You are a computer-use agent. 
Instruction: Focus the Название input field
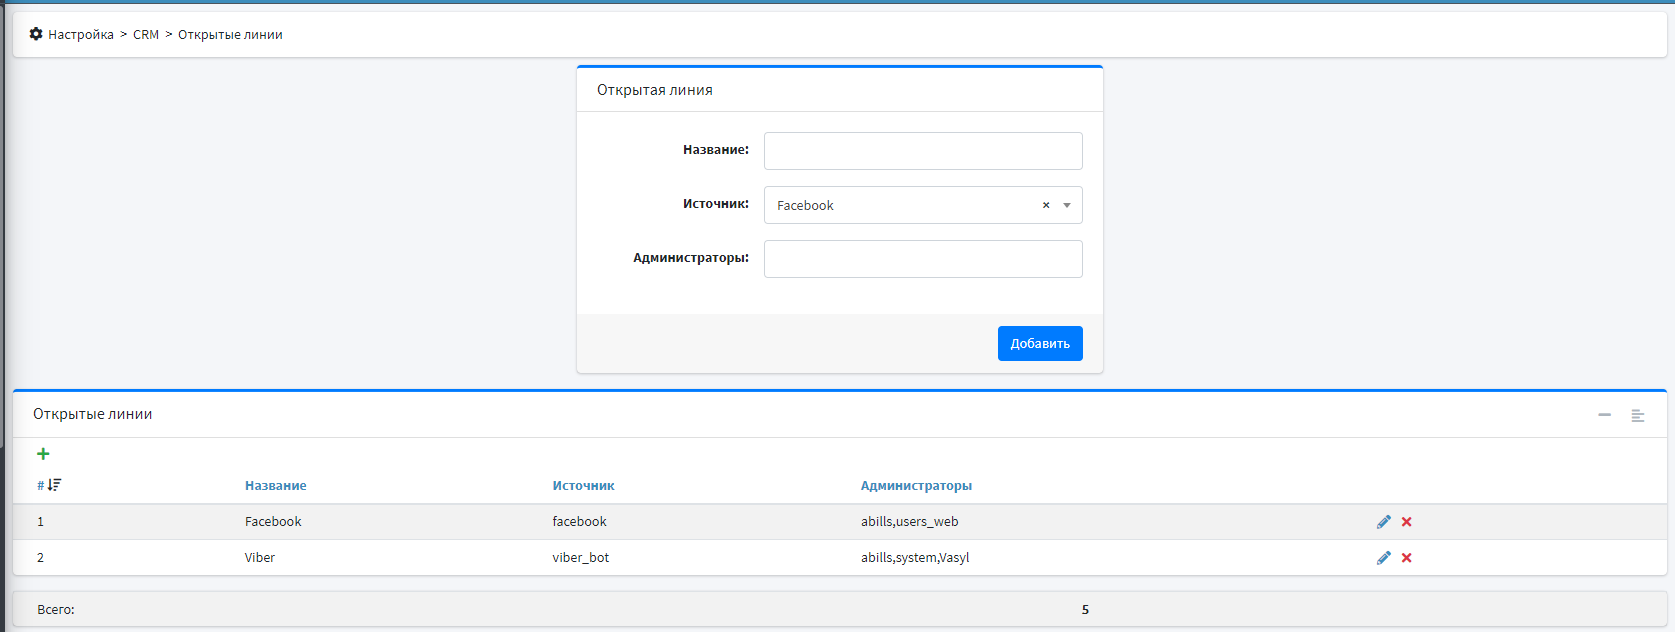[x=922, y=151]
